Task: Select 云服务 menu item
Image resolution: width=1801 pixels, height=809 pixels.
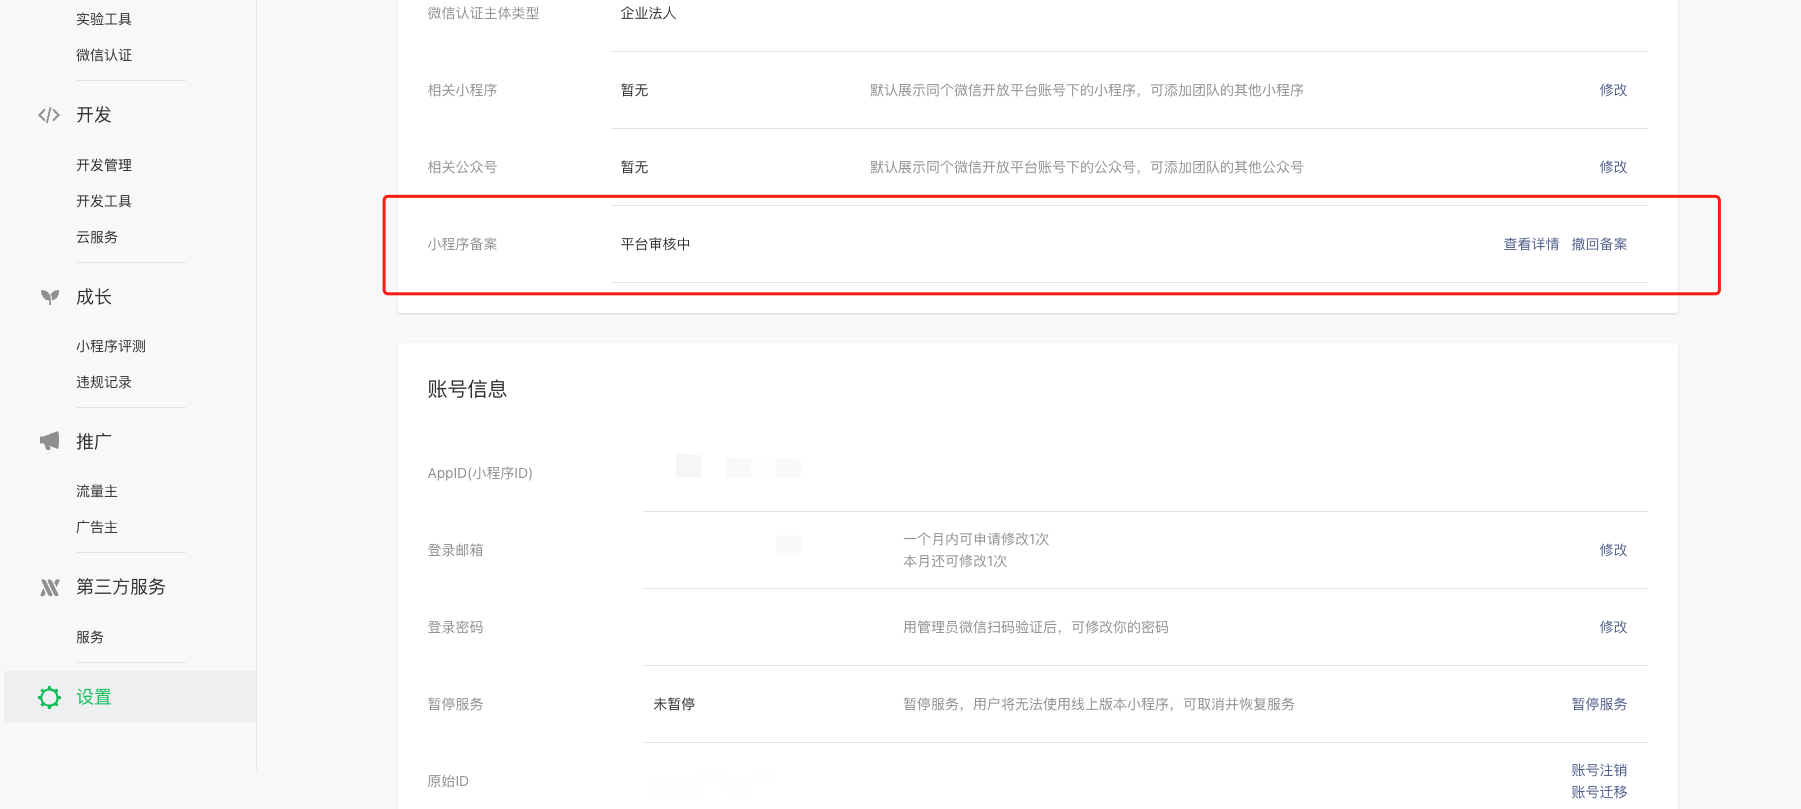Action: (x=97, y=237)
